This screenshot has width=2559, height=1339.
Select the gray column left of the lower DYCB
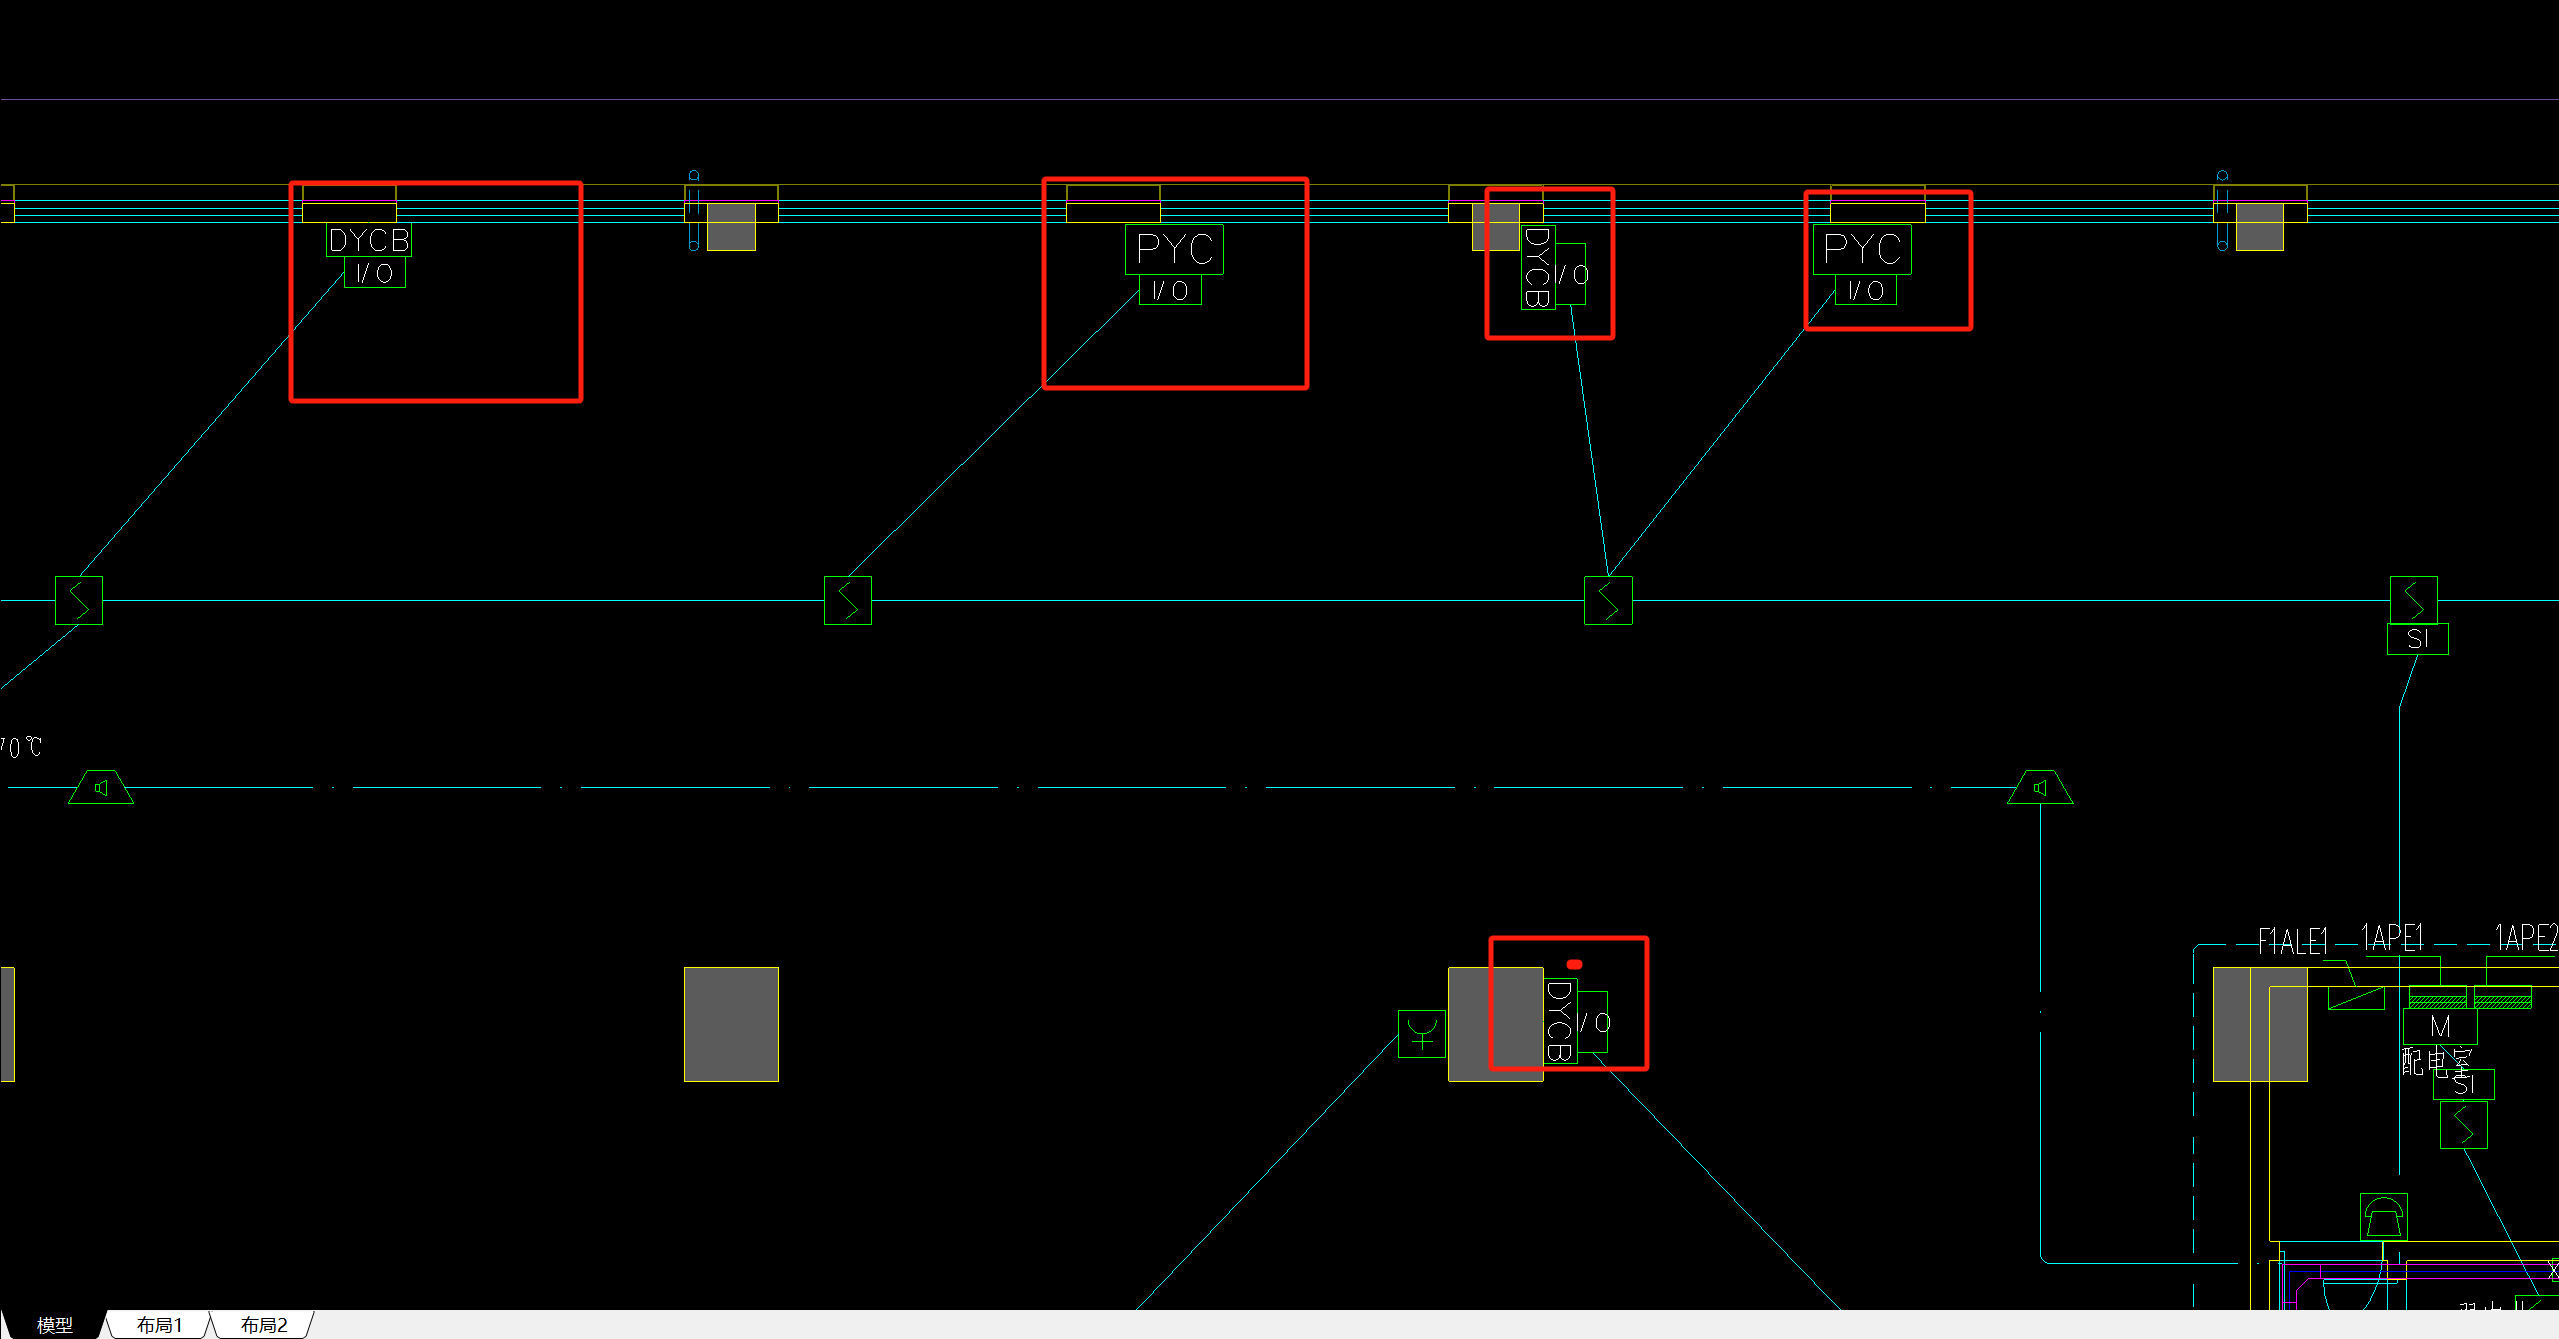pyautogui.click(x=1496, y=1024)
